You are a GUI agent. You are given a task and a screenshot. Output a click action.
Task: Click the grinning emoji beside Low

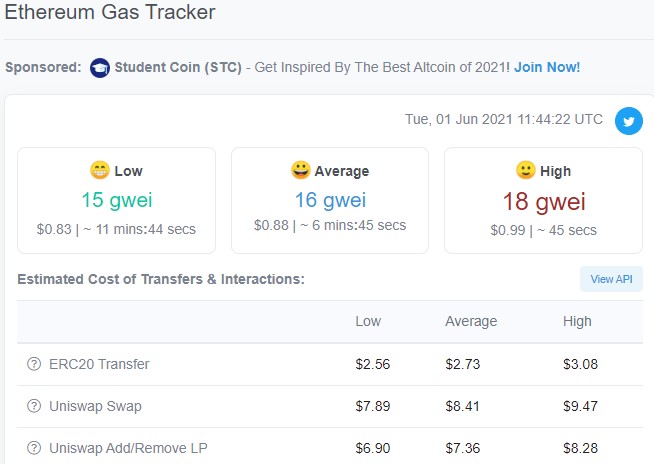[x=100, y=170]
